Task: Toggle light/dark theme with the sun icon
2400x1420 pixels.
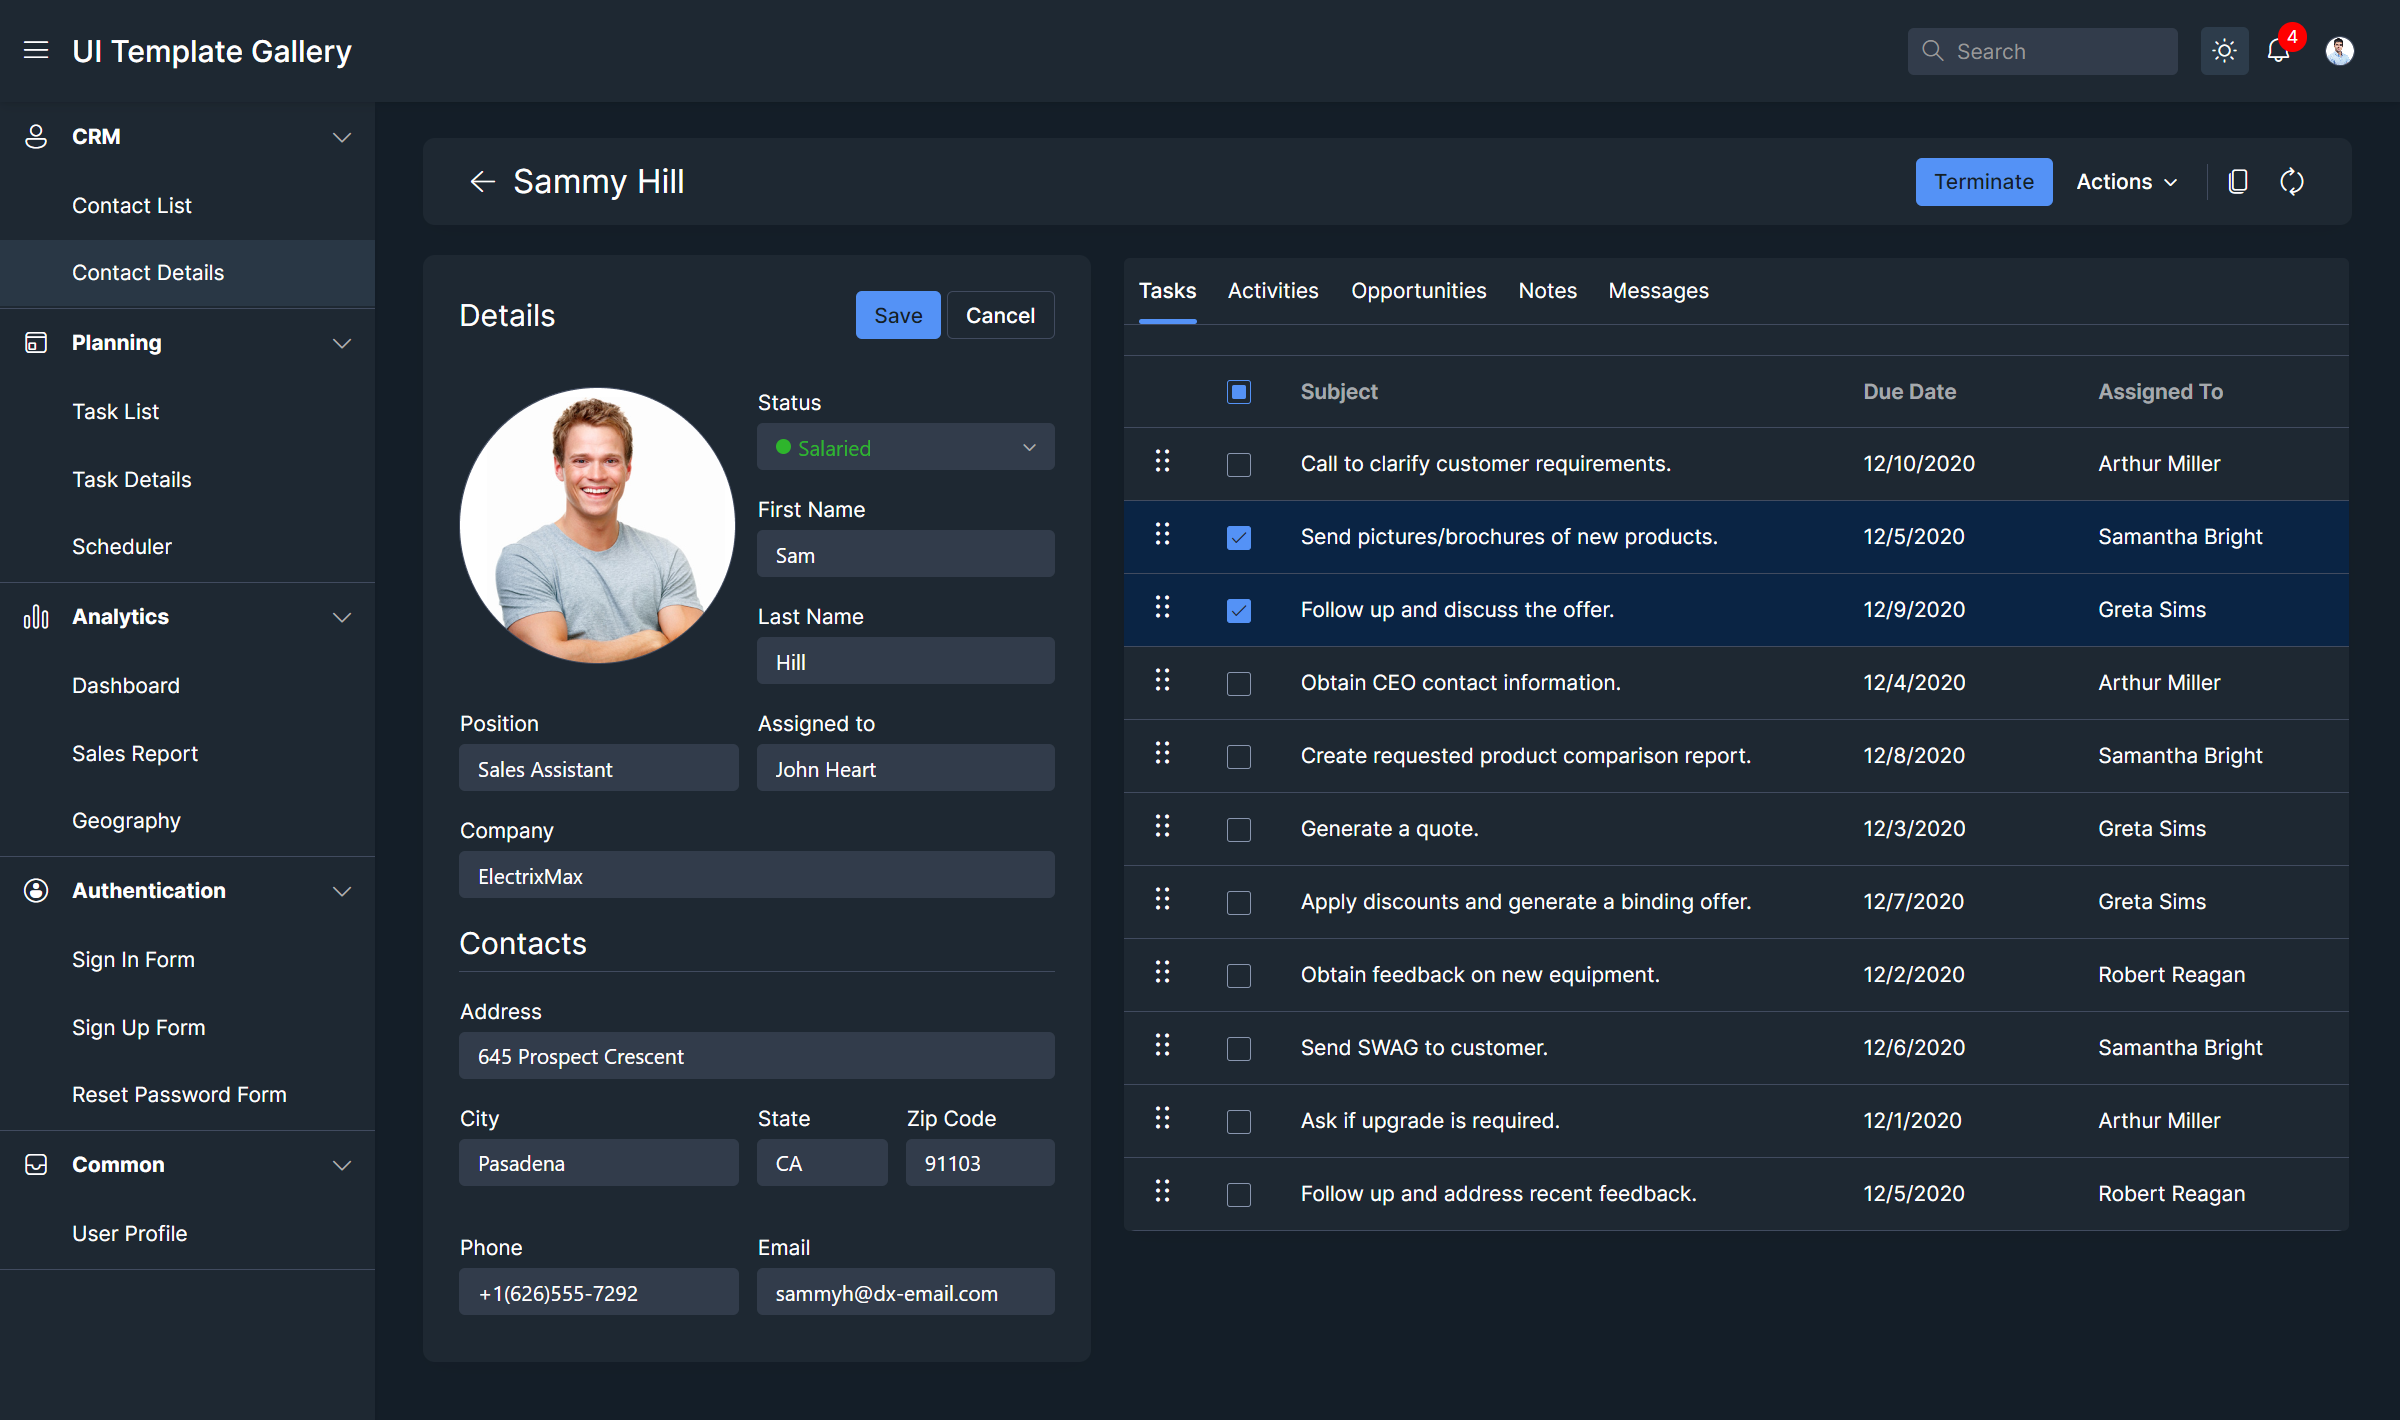Action: (2224, 50)
